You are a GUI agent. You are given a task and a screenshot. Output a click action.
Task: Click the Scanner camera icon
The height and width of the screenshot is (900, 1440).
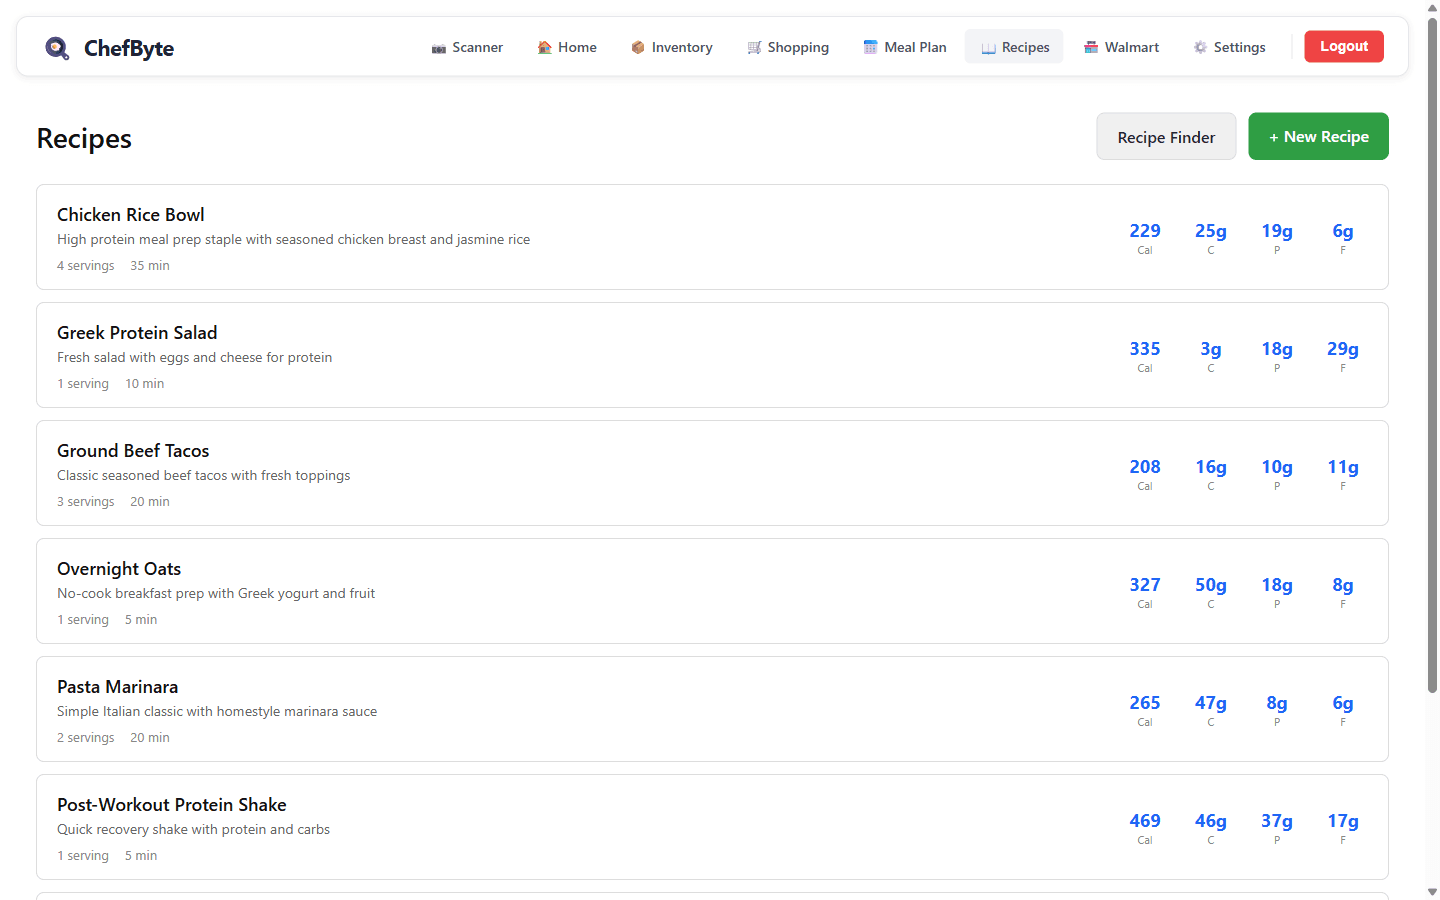(x=438, y=48)
